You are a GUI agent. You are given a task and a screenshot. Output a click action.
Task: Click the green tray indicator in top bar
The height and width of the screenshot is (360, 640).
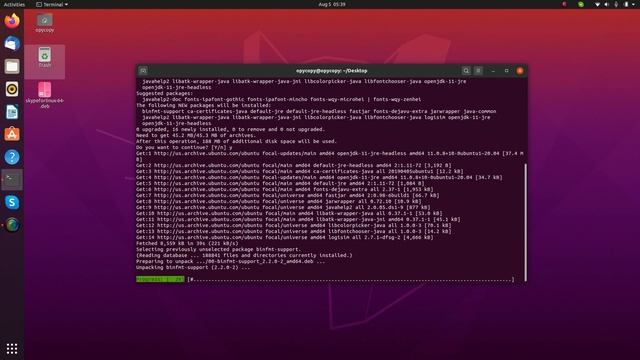tap(581, 4)
